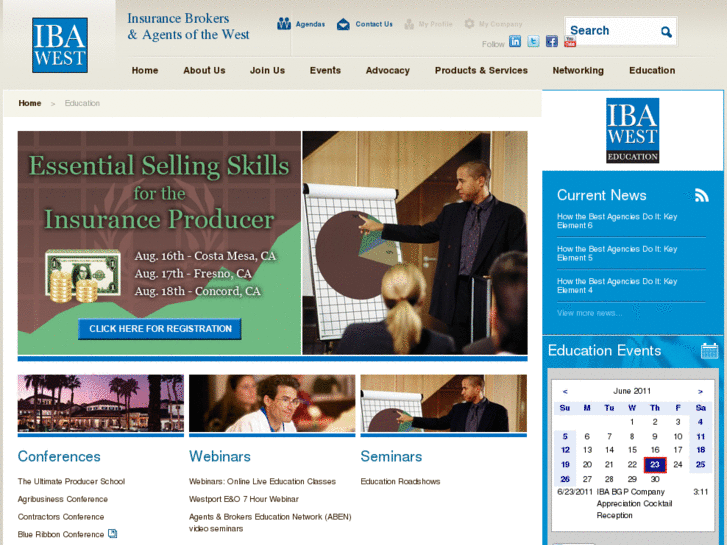This screenshot has height=545, width=727.
Task: Open the Current News RSS feed icon
Action: point(701,195)
